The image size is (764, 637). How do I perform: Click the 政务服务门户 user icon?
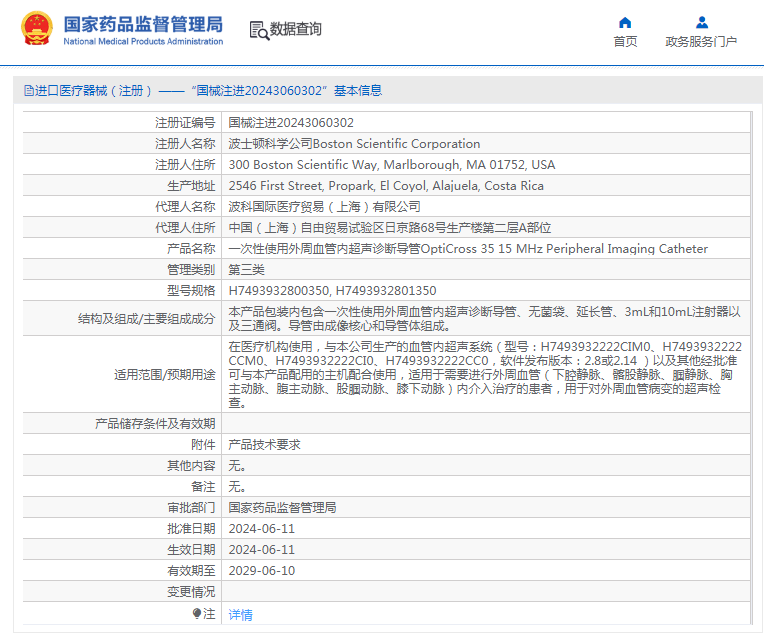coord(702,22)
